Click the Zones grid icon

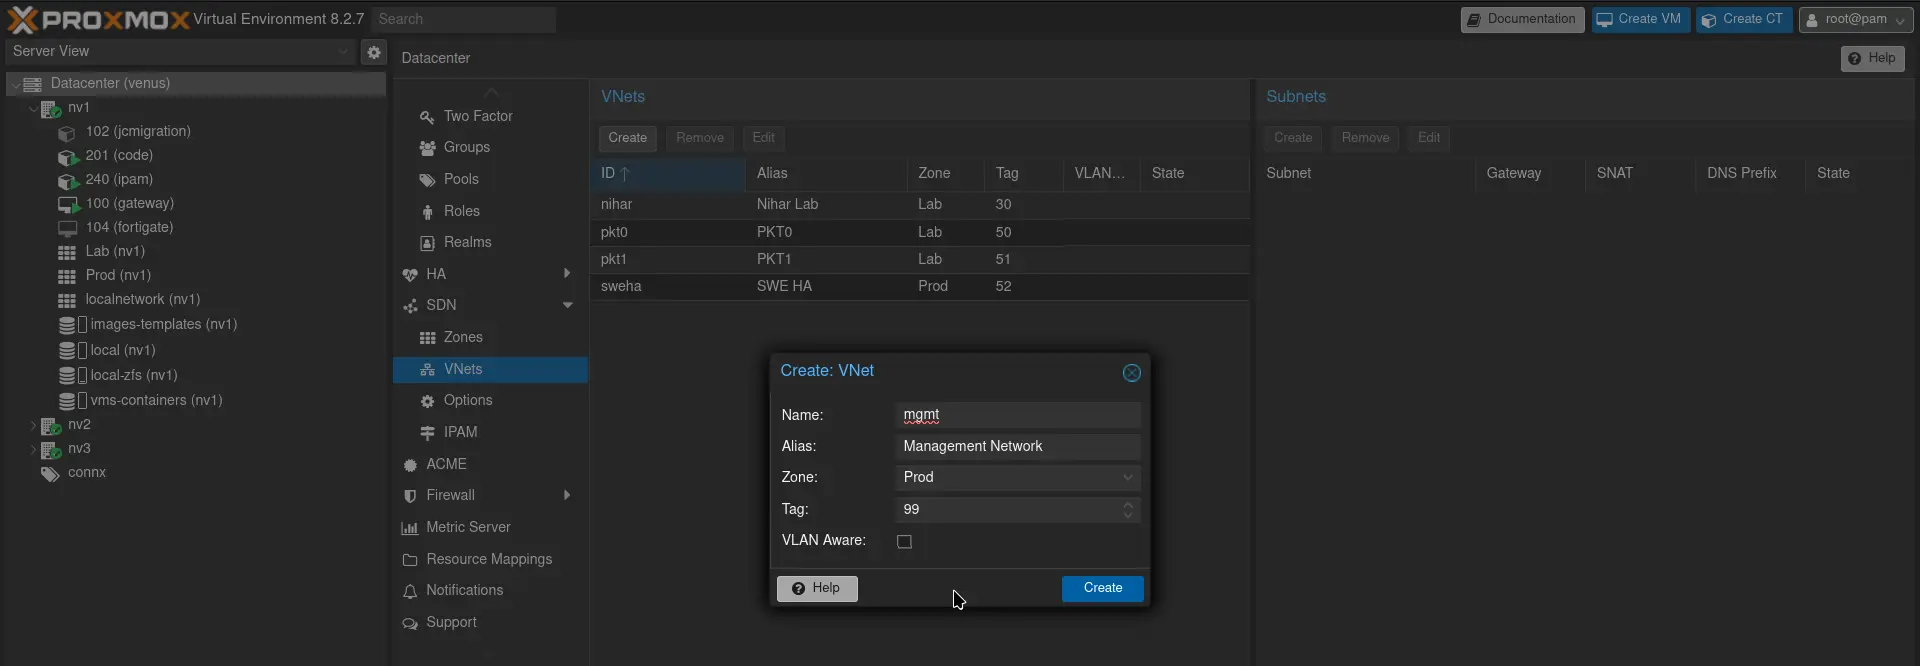click(427, 338)
